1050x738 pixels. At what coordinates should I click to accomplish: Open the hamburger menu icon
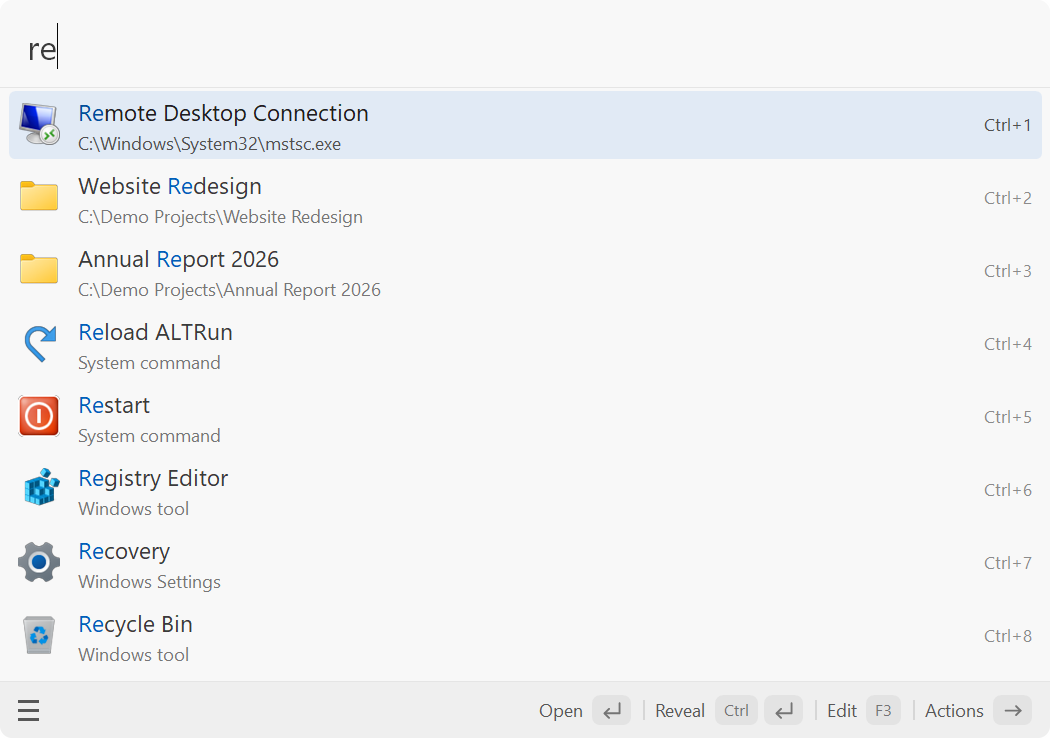click(x=28, y=710)
